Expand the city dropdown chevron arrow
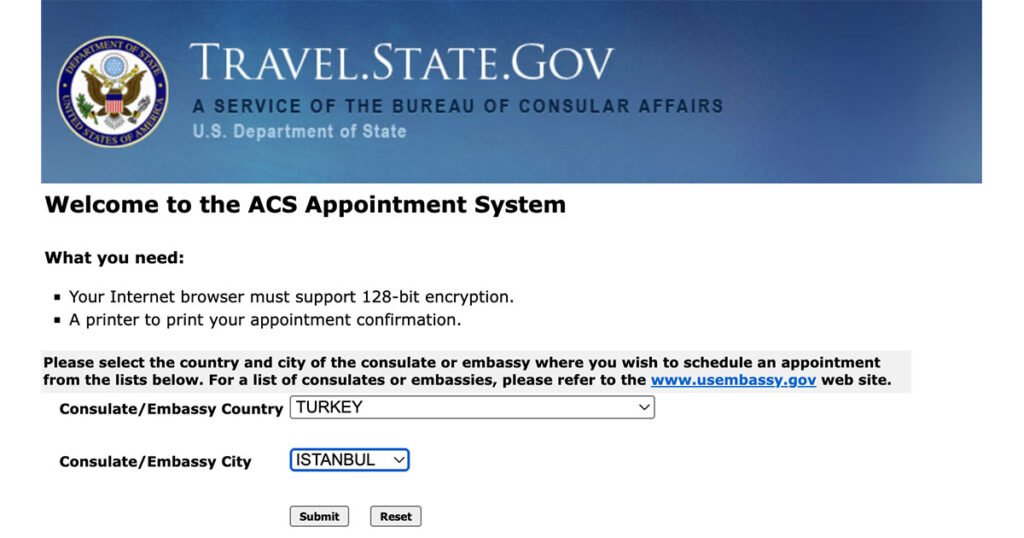 [x=399, y=460]
